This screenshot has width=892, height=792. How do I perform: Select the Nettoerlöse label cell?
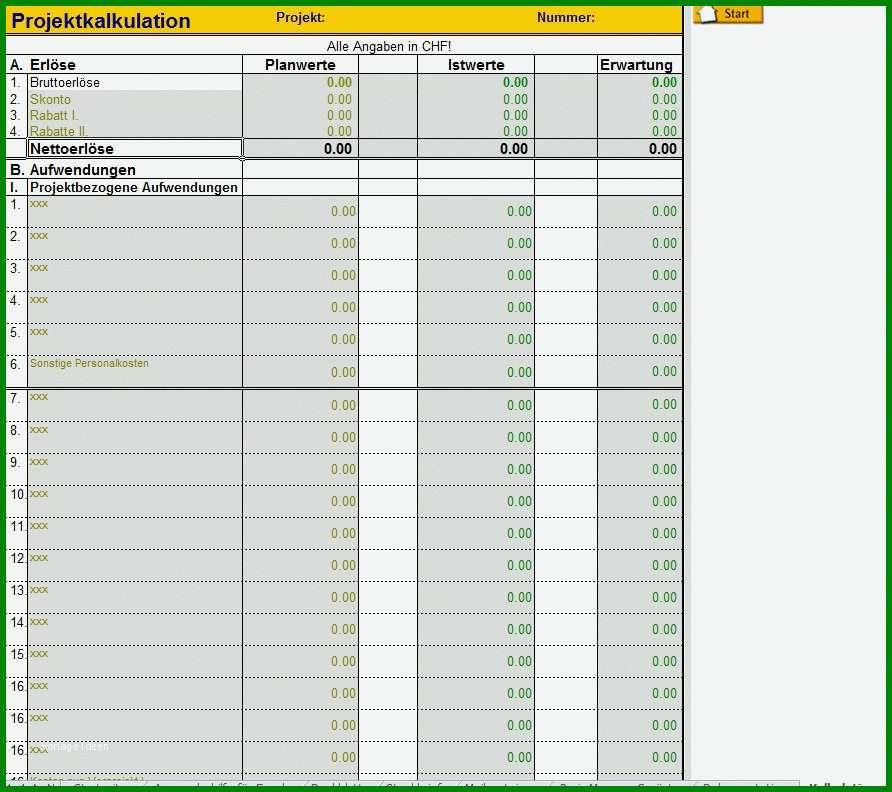point(135,148)
